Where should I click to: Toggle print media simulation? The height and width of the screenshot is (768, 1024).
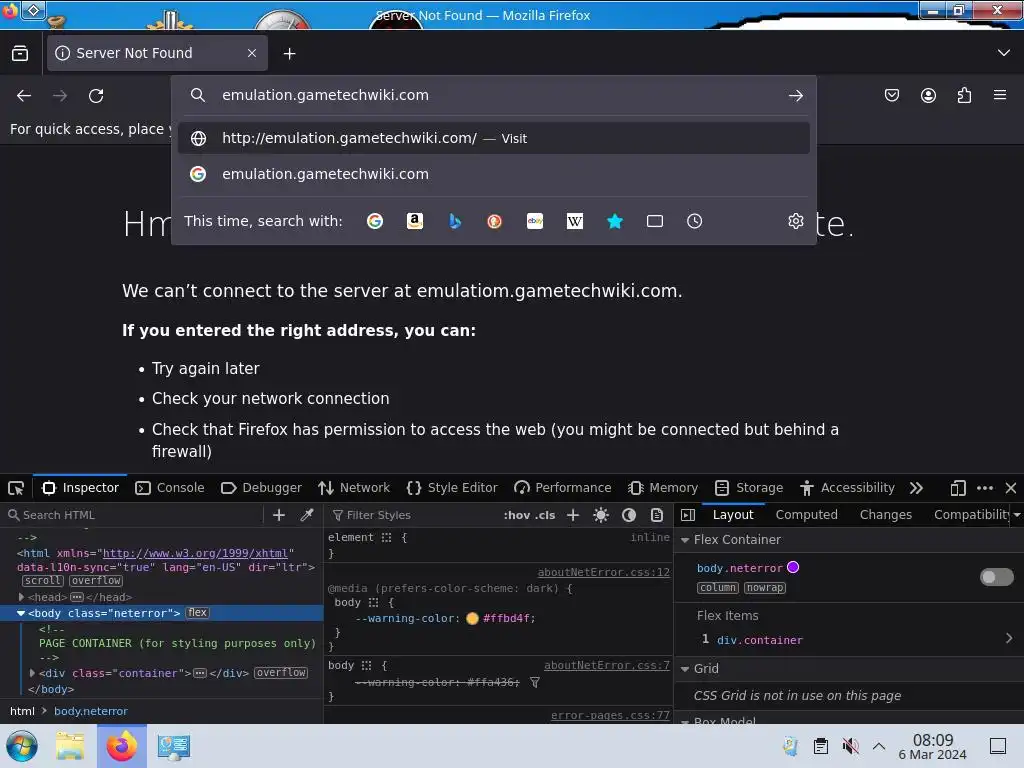(x=657, y=515)
